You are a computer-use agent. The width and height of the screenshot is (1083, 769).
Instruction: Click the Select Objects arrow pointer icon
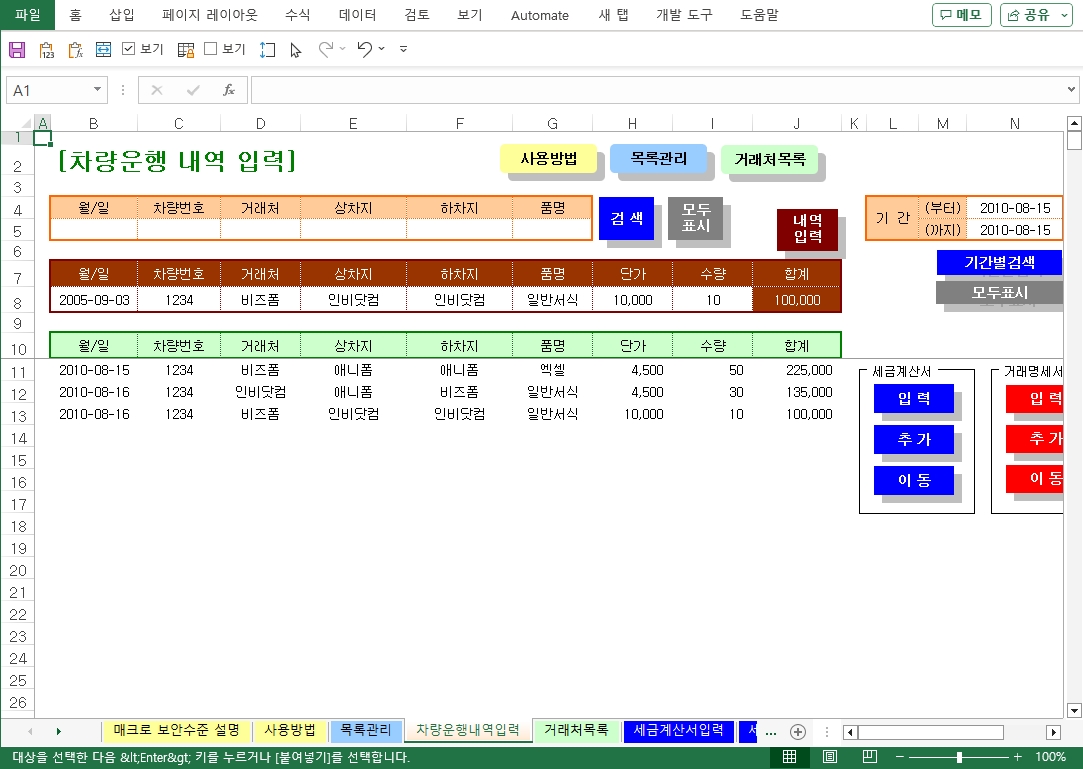point(295,49)
